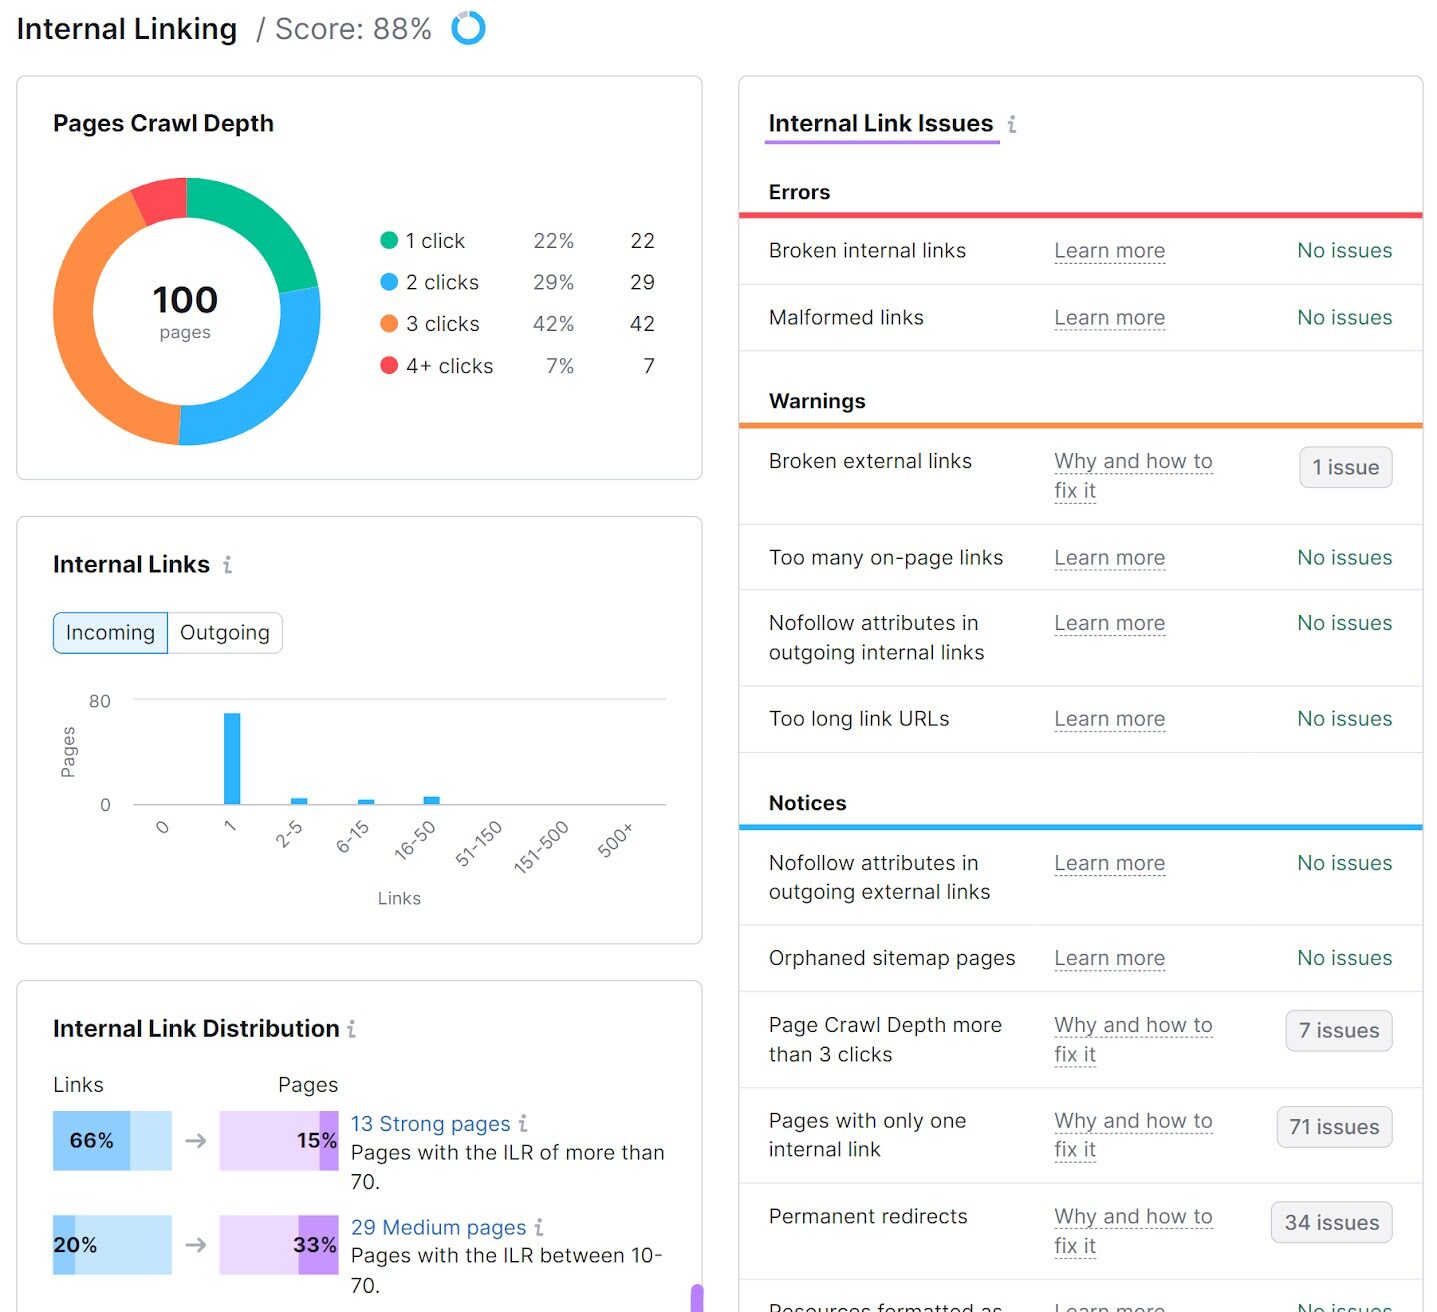Switch to the Outgoing links tab
This screenshot has width=1437, height=1312.
pos(225,633)
